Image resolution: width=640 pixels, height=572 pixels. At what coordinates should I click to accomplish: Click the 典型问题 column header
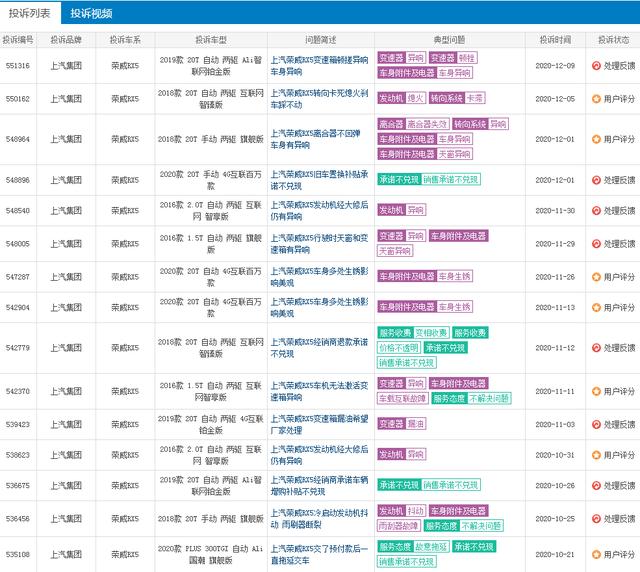tap(449, 40)
